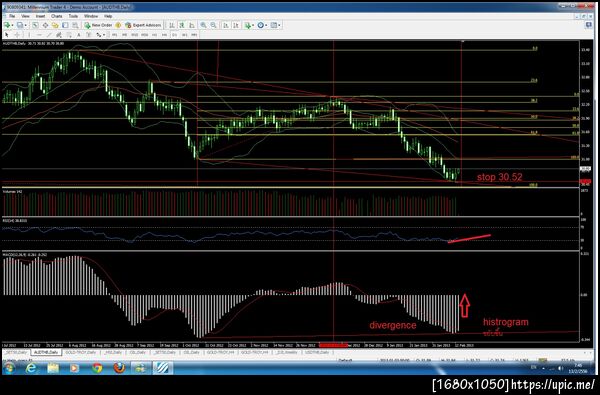Switch to bar chart display
Viewport: 600px width, 395px height.
coord(172,25)
